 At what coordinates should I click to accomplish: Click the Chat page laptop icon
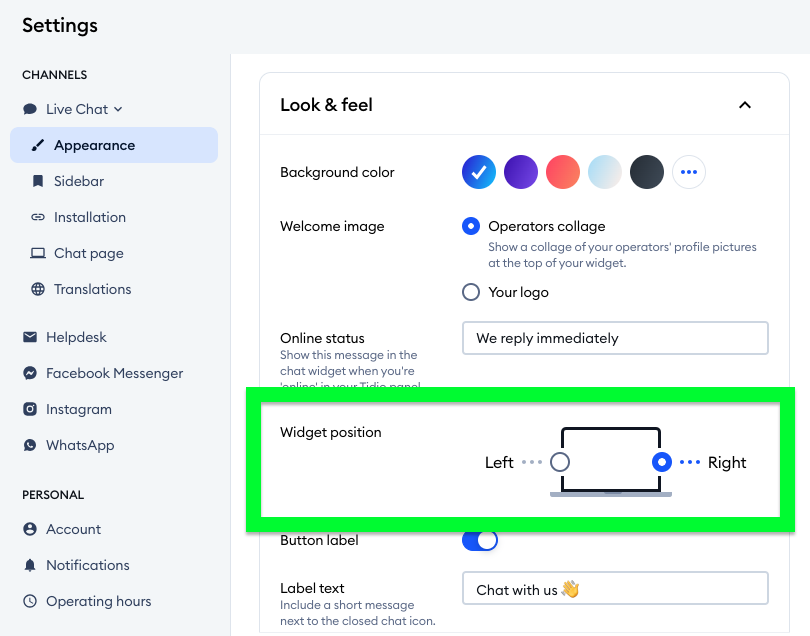pyautogui.click(x=38, y=253)
